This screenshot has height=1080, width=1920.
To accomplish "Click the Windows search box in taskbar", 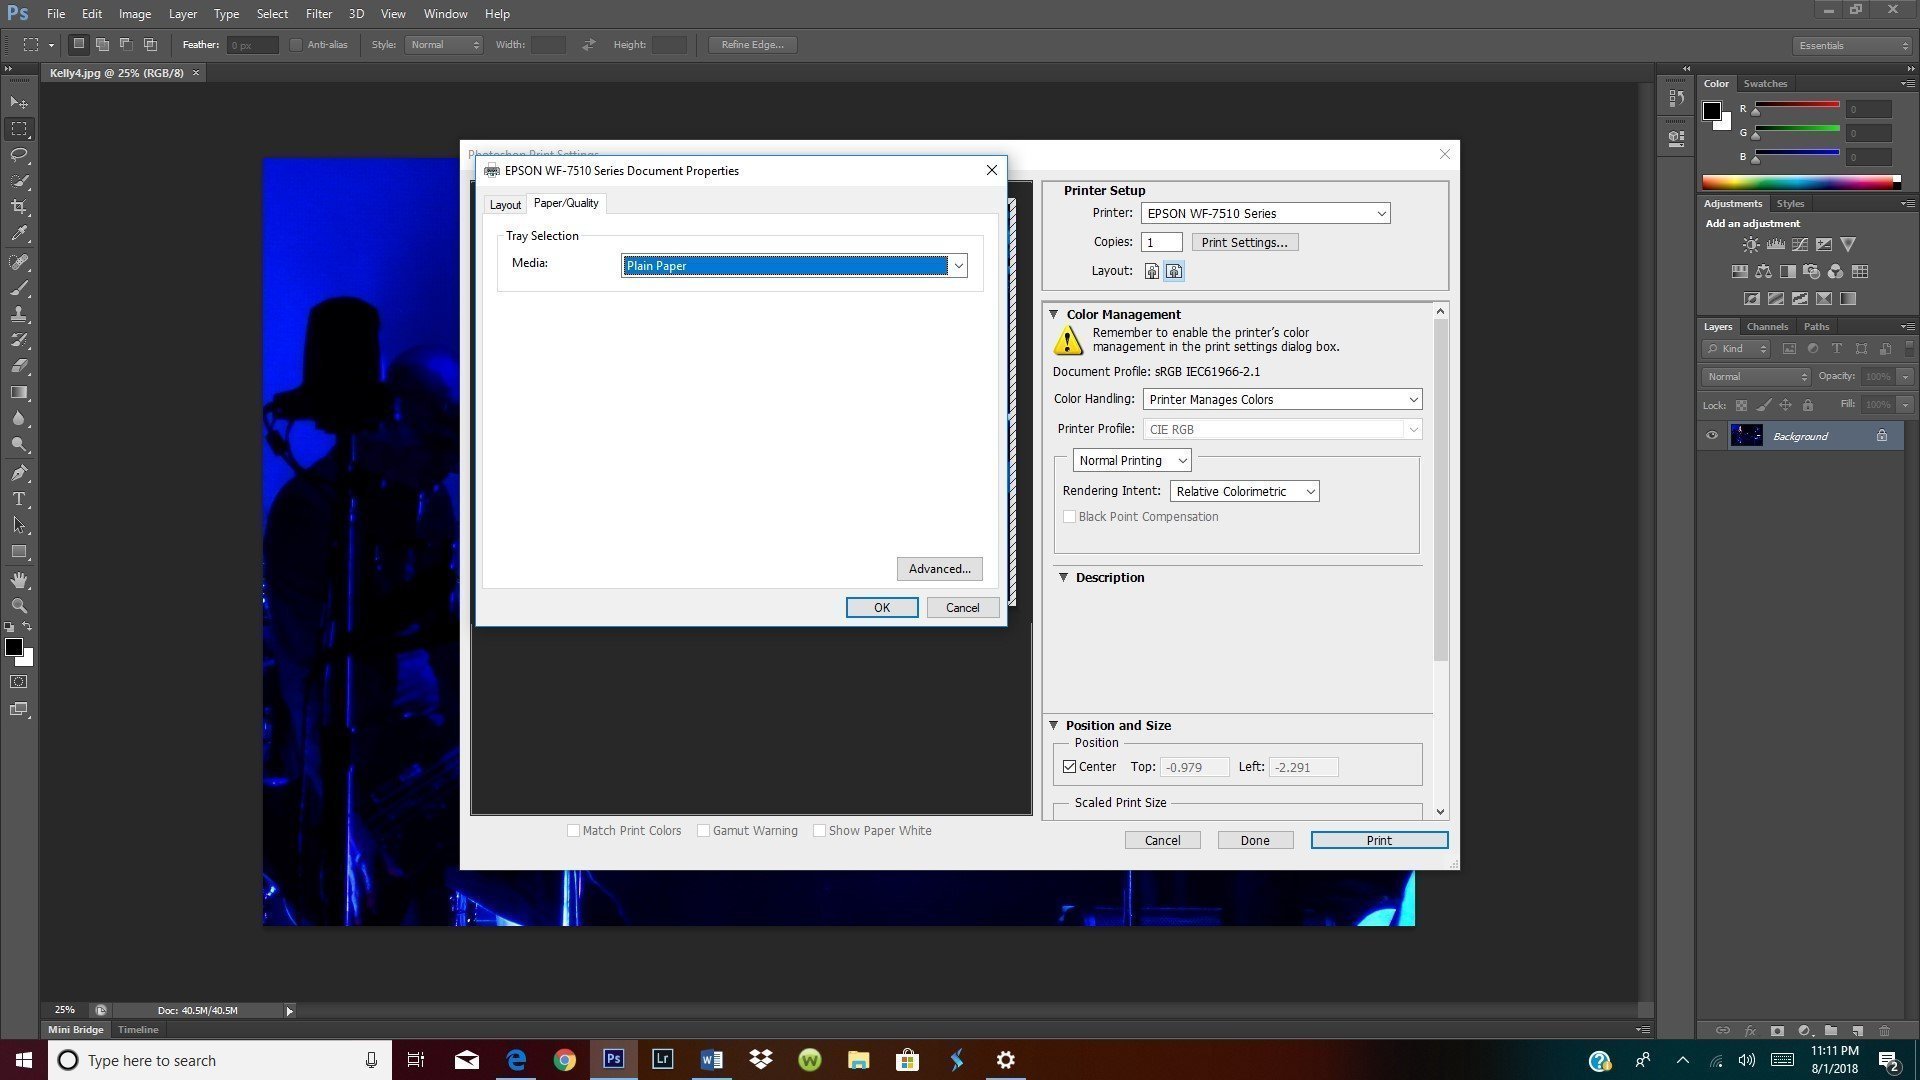I will click(219, 1061).
